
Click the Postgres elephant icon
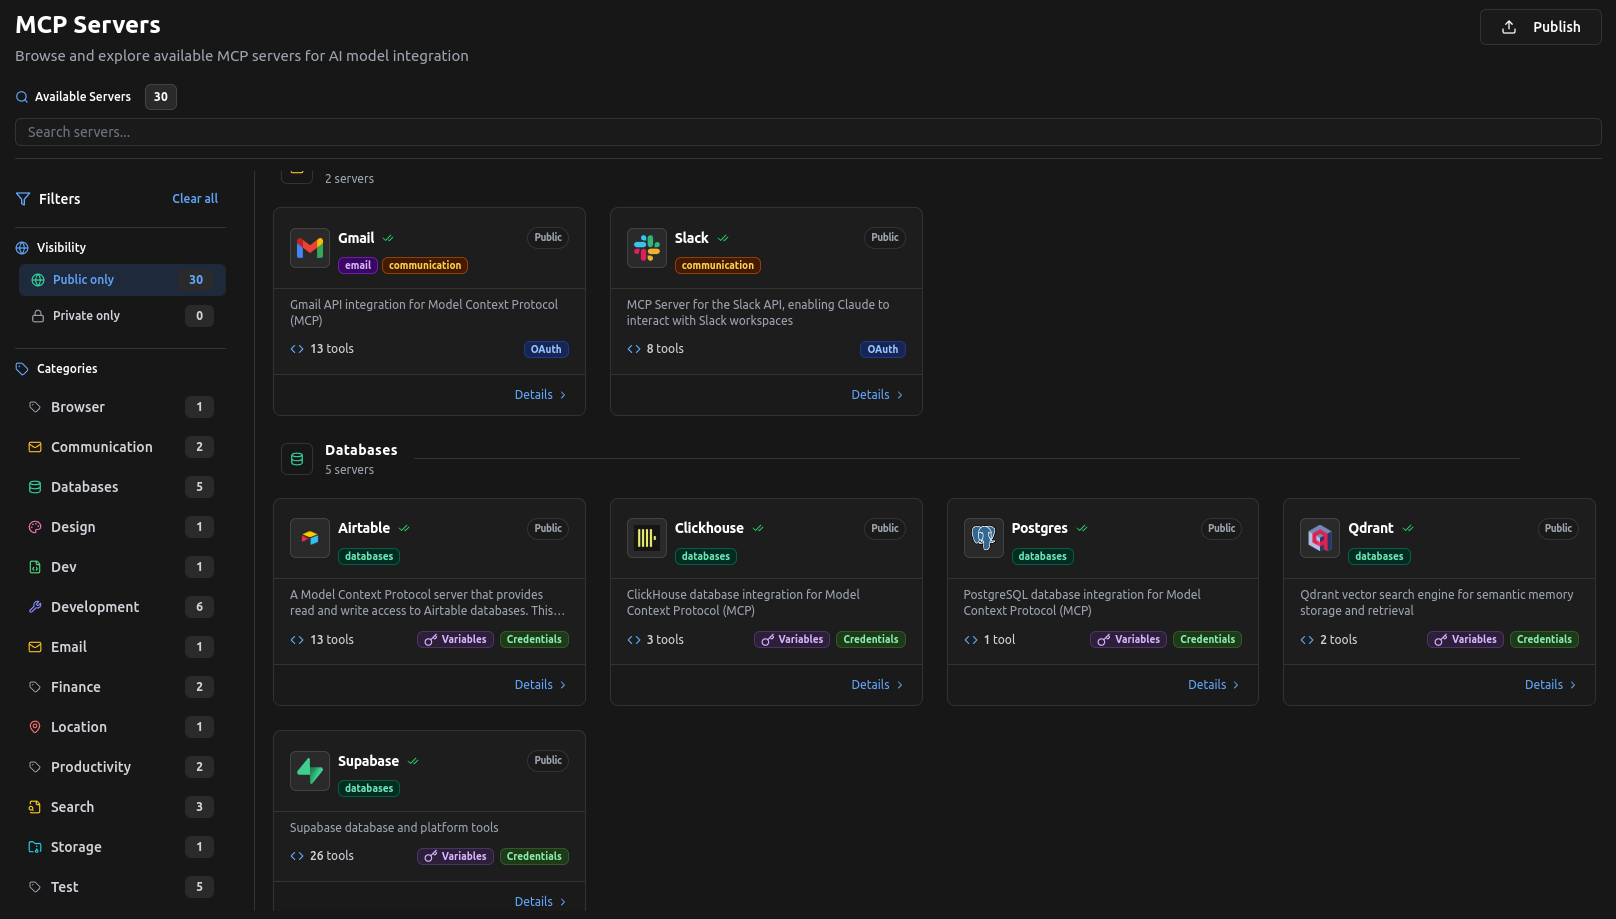[x=983, y=538]
